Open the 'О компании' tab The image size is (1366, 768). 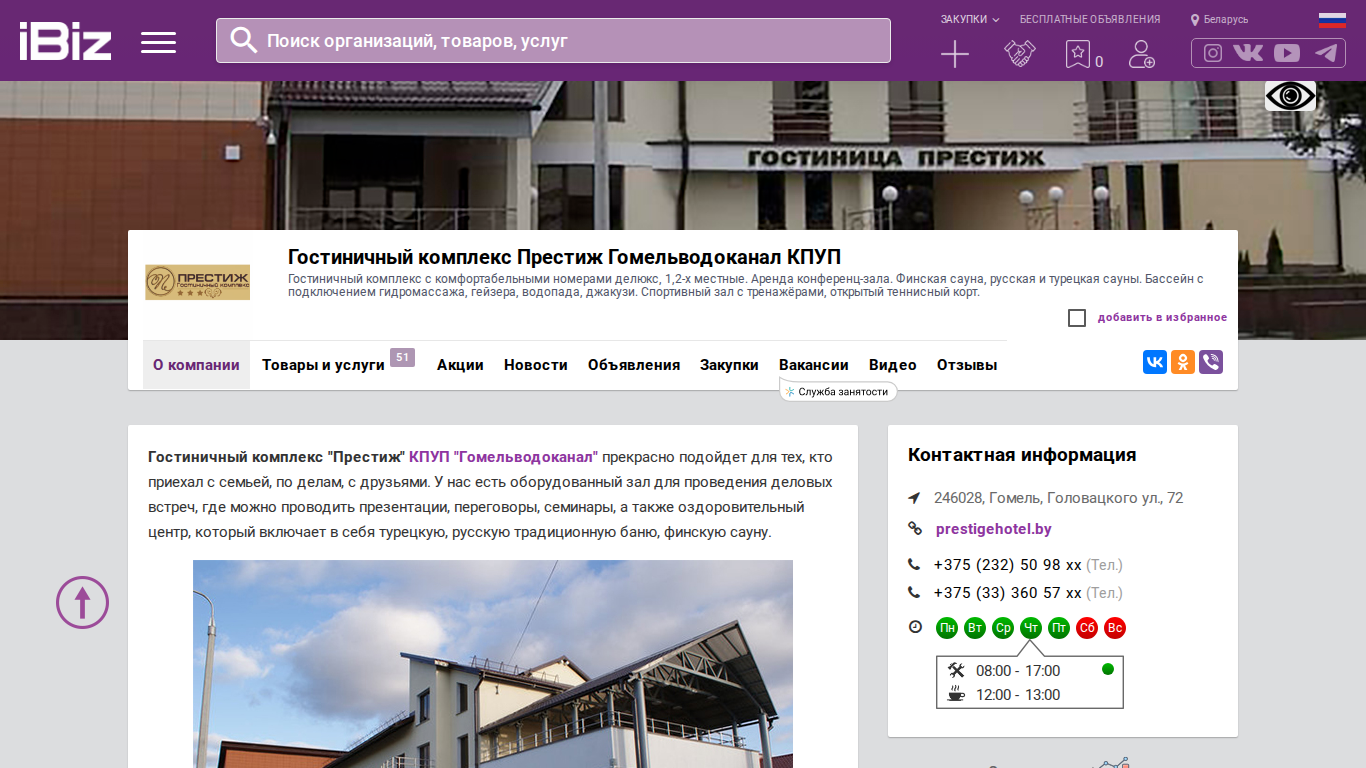click(x=196, y=365)
